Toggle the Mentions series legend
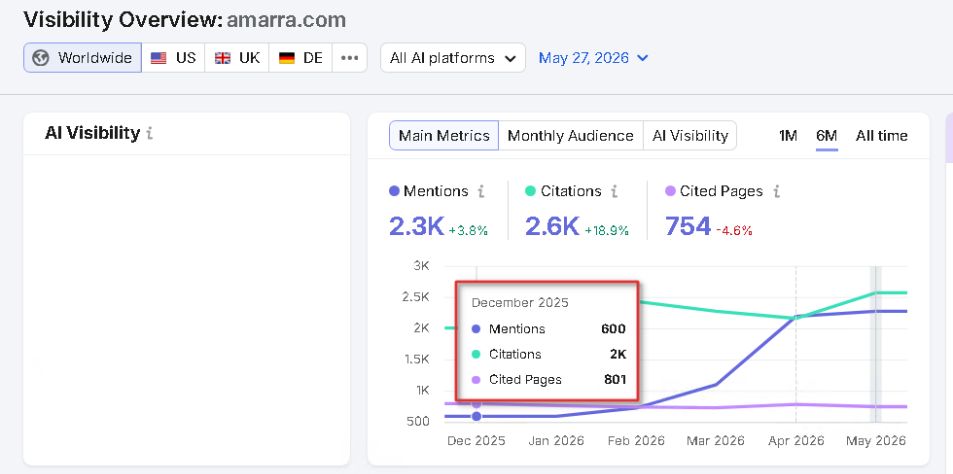The width and height of the screenshot is (953, 474). click(x=428, y=191)
